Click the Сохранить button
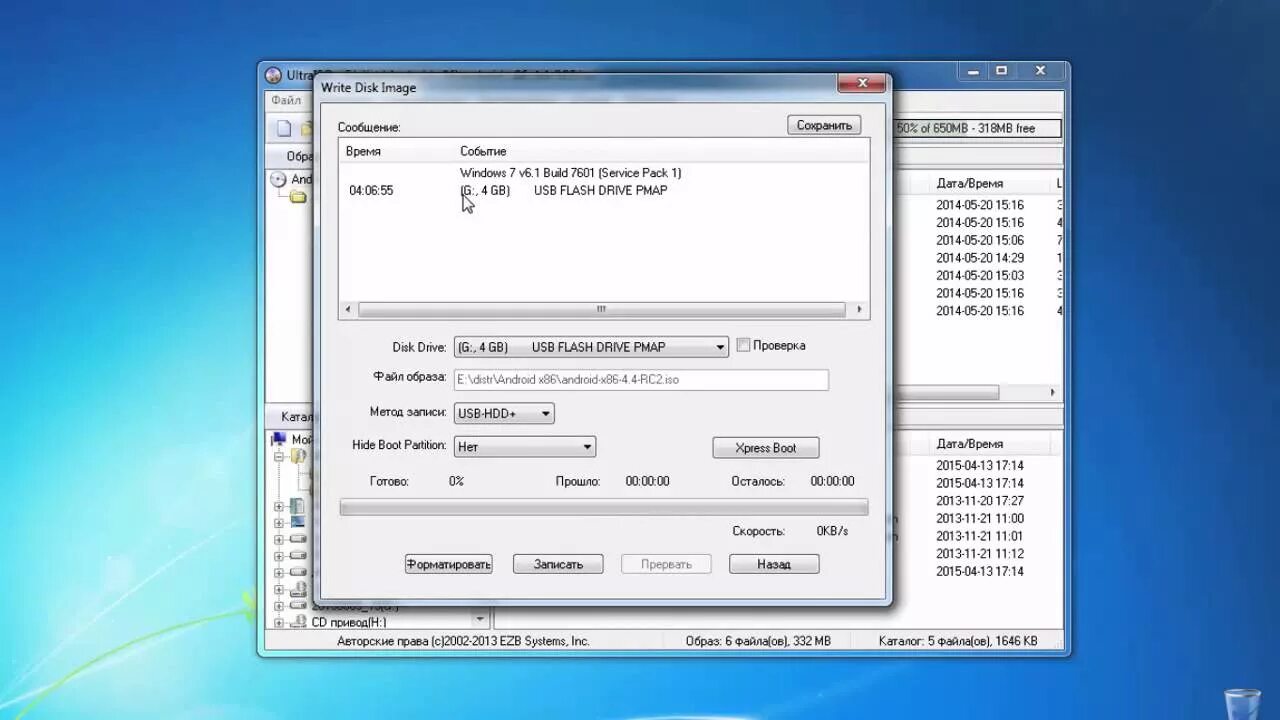 [824, 125]
